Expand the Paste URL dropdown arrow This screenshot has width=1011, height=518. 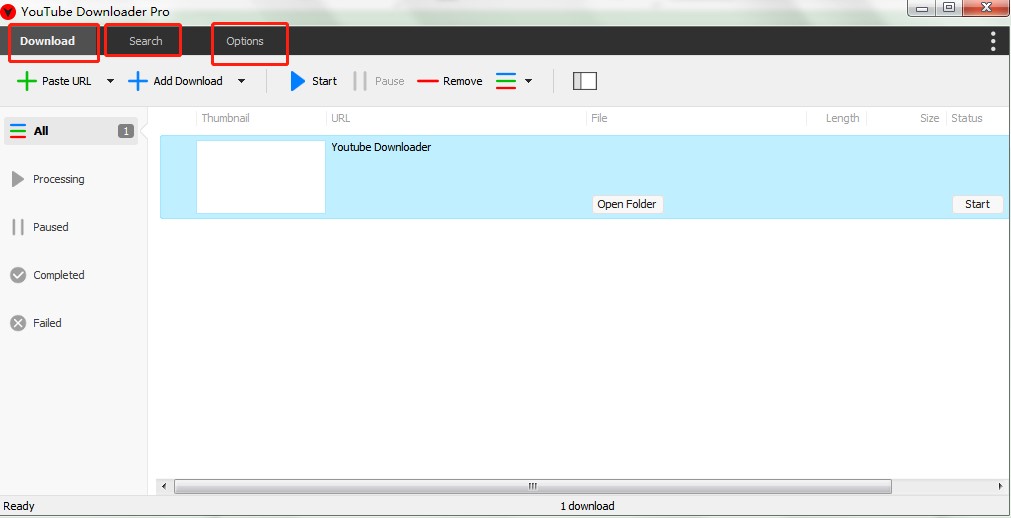pos(110,81)
